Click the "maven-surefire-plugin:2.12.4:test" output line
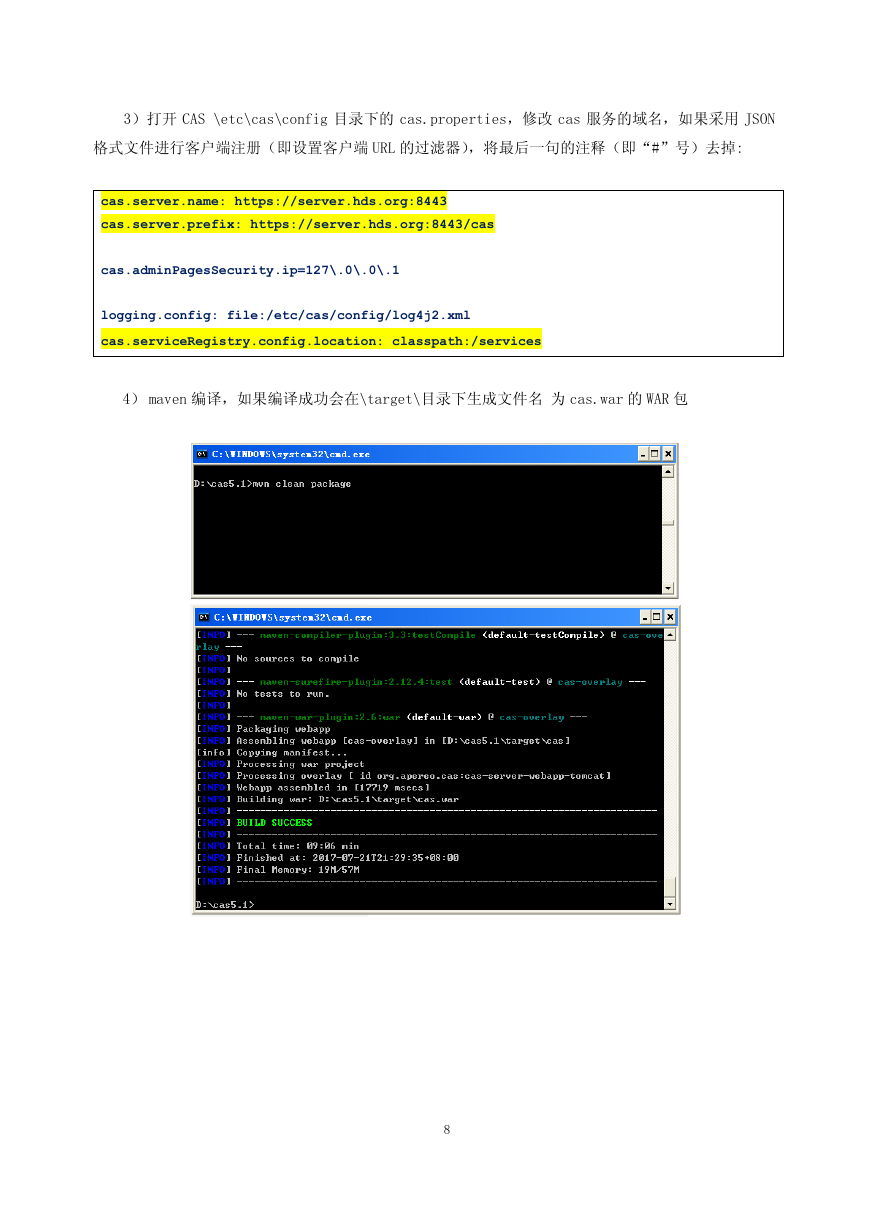The image size is (869, 1228). pos(421,682)
